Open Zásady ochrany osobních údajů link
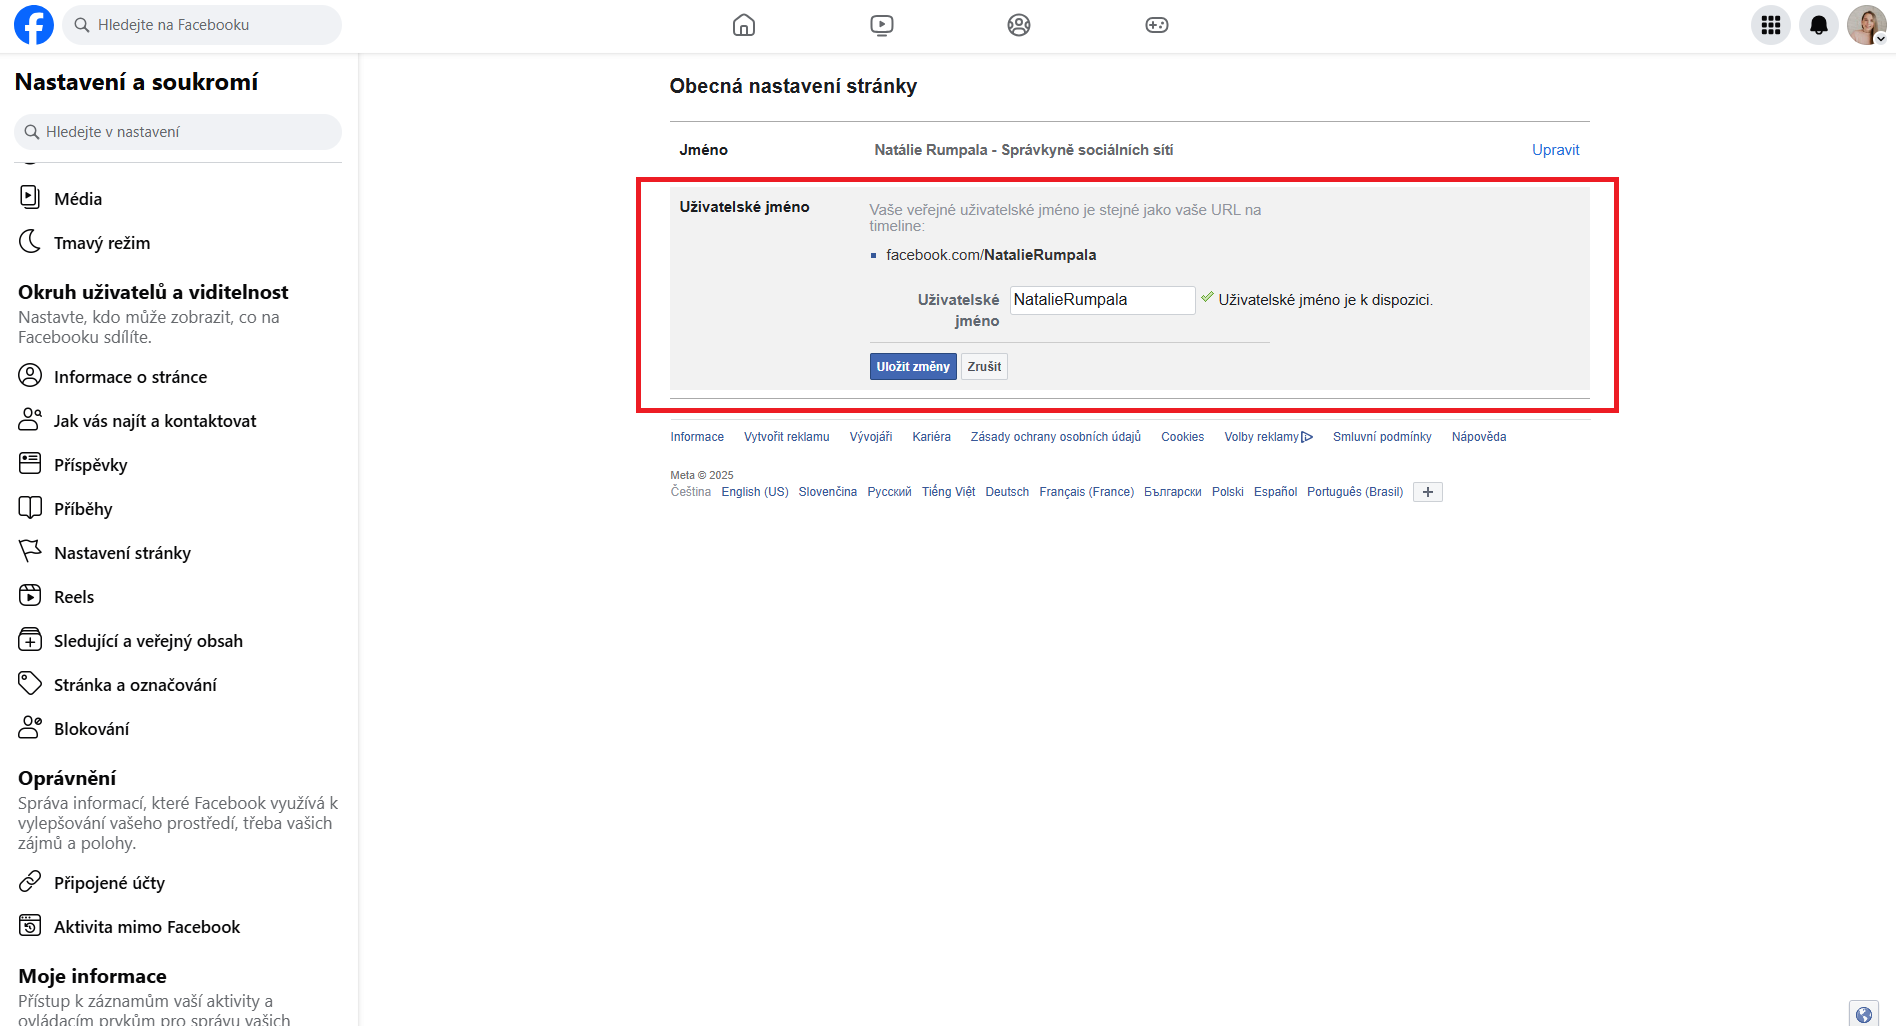Viewport: 1896px width, 1026px height. click(x=1056, y=437)
